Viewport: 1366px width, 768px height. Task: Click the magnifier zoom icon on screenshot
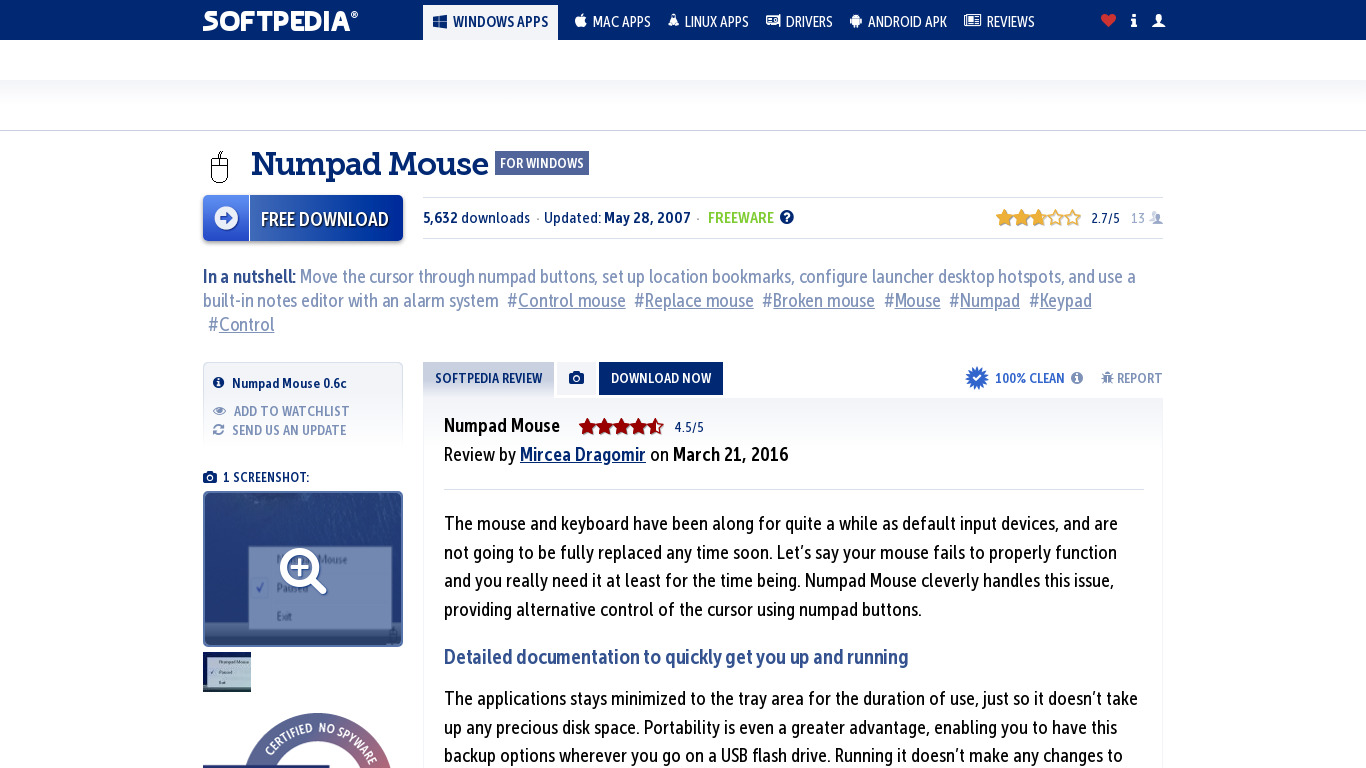(x=303, y=571)
